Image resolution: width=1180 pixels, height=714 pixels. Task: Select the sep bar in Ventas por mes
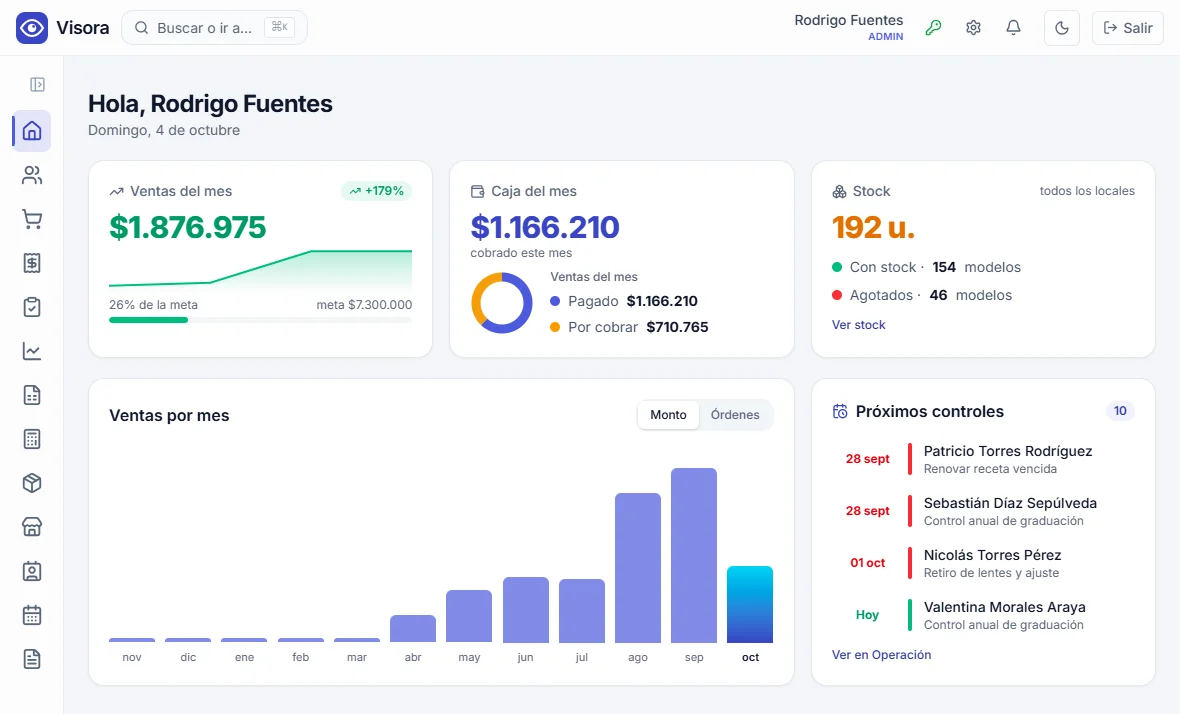click(694, 555)
